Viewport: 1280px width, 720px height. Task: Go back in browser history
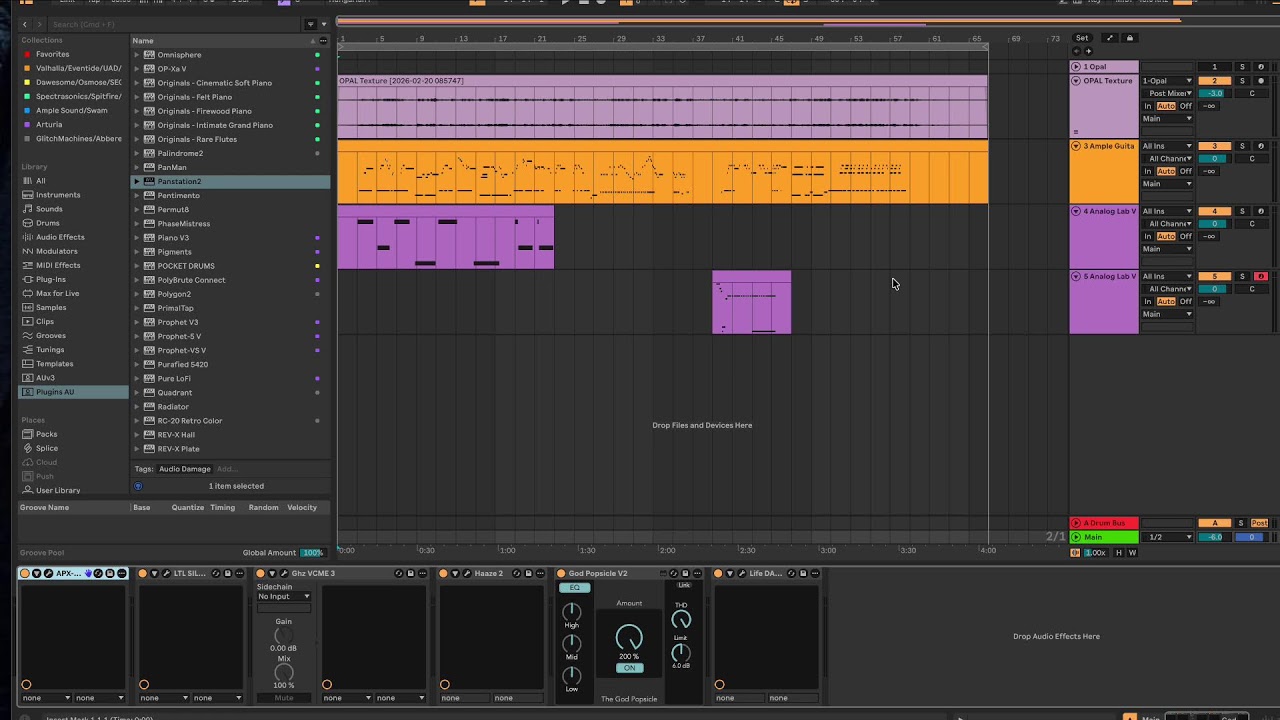click(x=25, y=24)
